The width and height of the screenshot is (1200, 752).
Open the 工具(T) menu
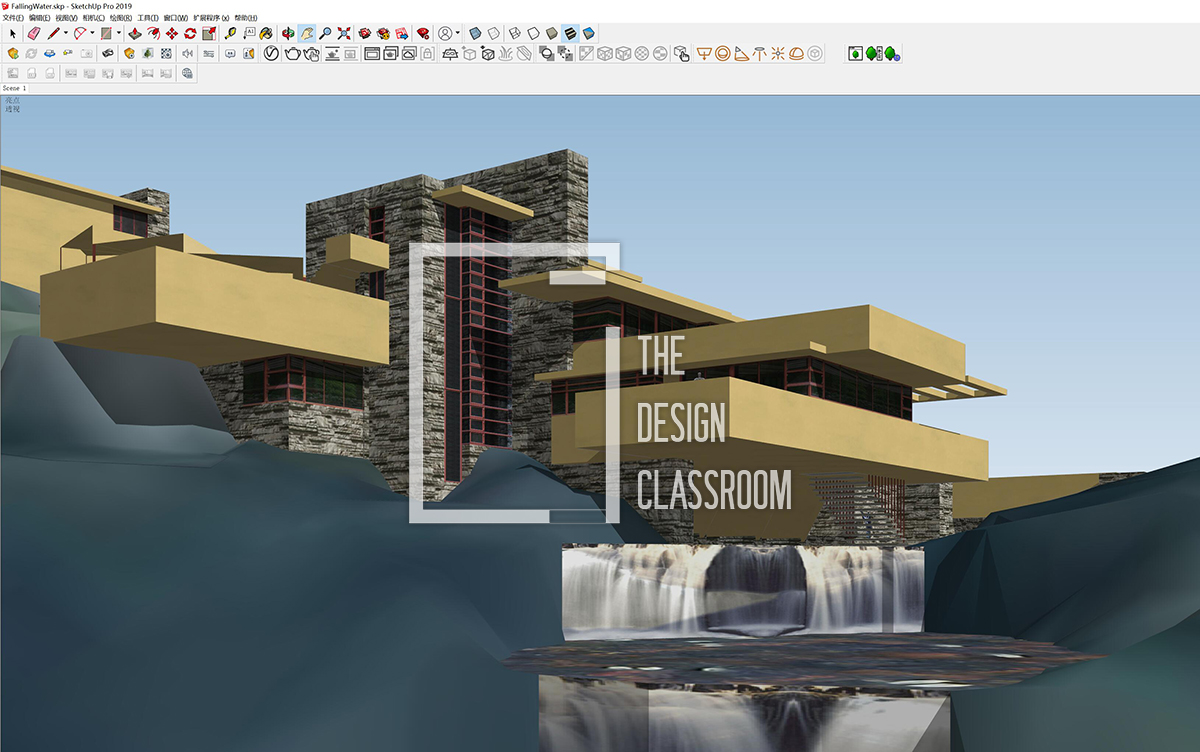point(148,18)
